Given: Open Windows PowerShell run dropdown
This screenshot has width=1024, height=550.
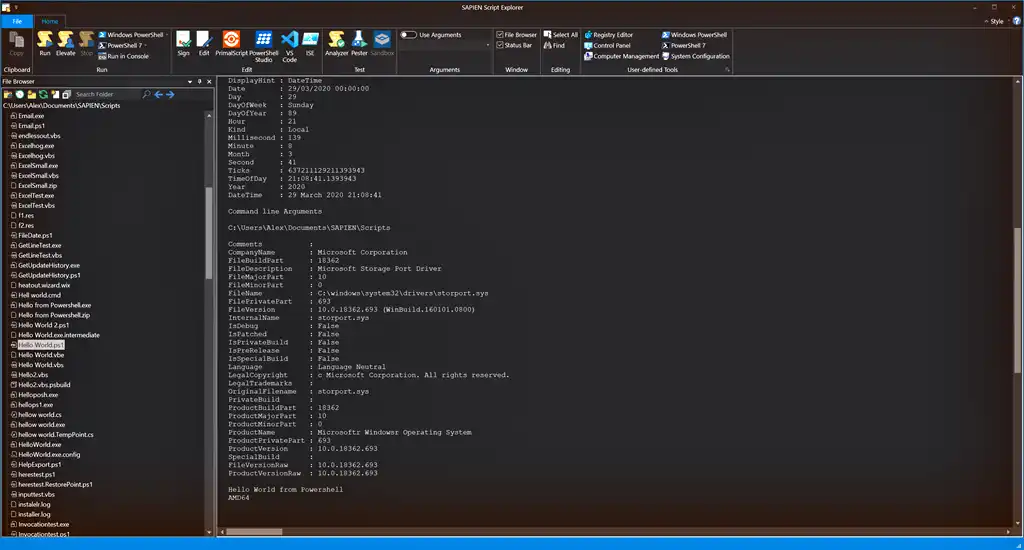Looking at the screenshot, I should (x=167, y=35).
